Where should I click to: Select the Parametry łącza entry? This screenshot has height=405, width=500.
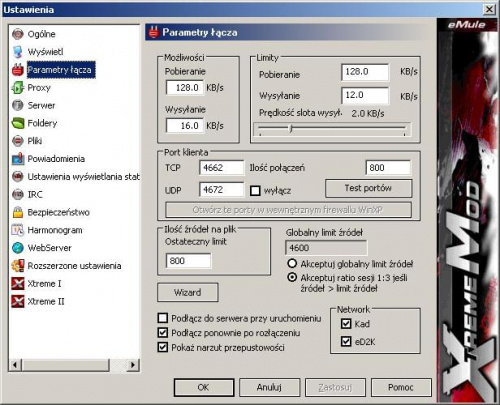(61, 70)
